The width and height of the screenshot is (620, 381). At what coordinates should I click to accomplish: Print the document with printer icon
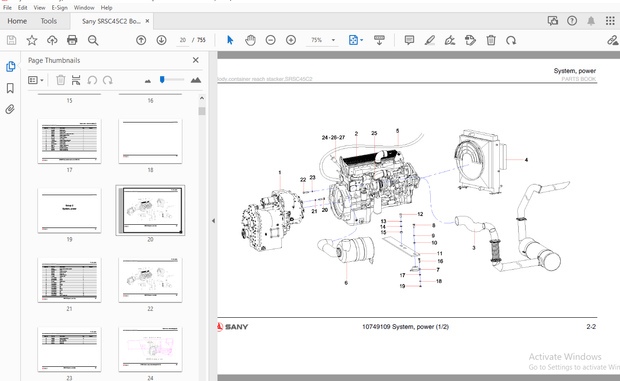[x=72, y=40]
